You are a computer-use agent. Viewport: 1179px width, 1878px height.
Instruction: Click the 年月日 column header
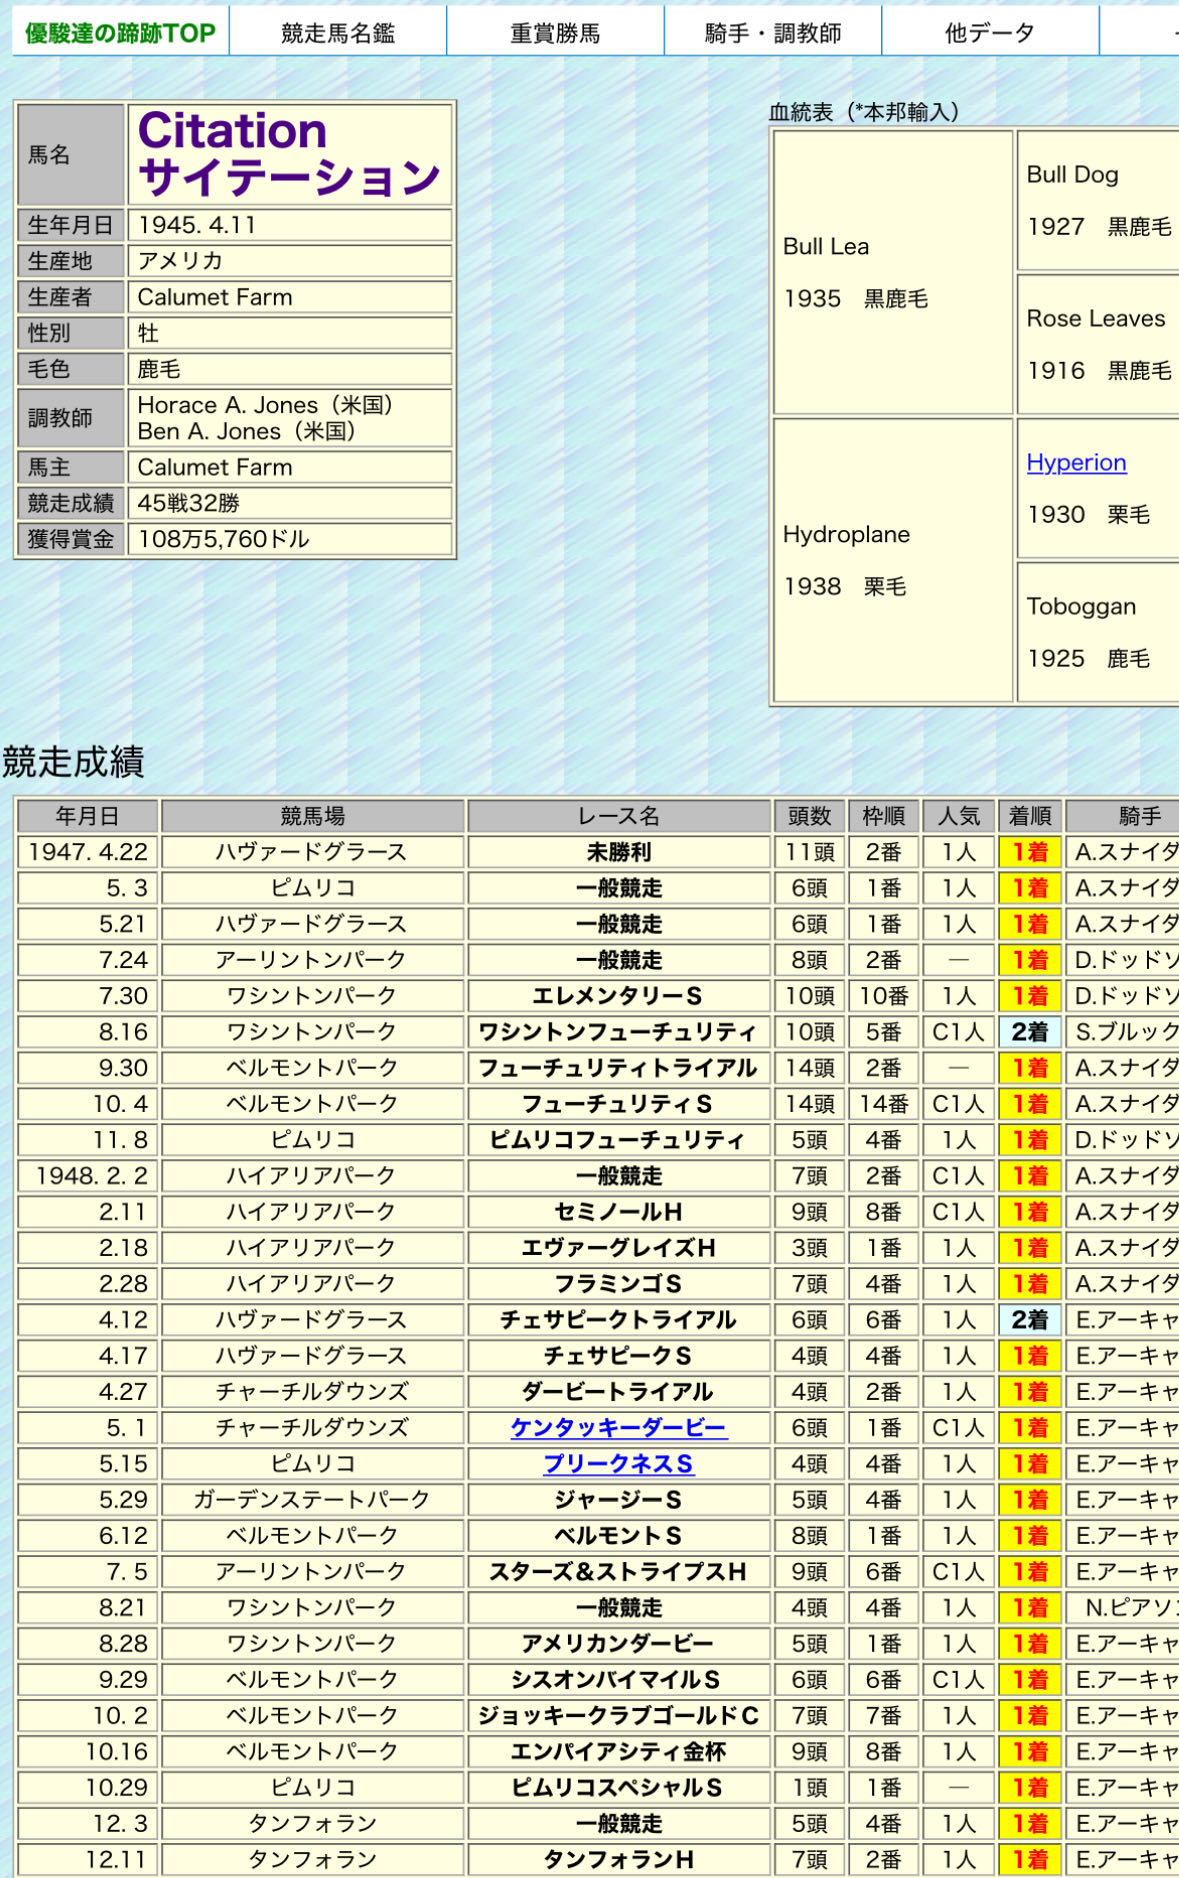88,816
